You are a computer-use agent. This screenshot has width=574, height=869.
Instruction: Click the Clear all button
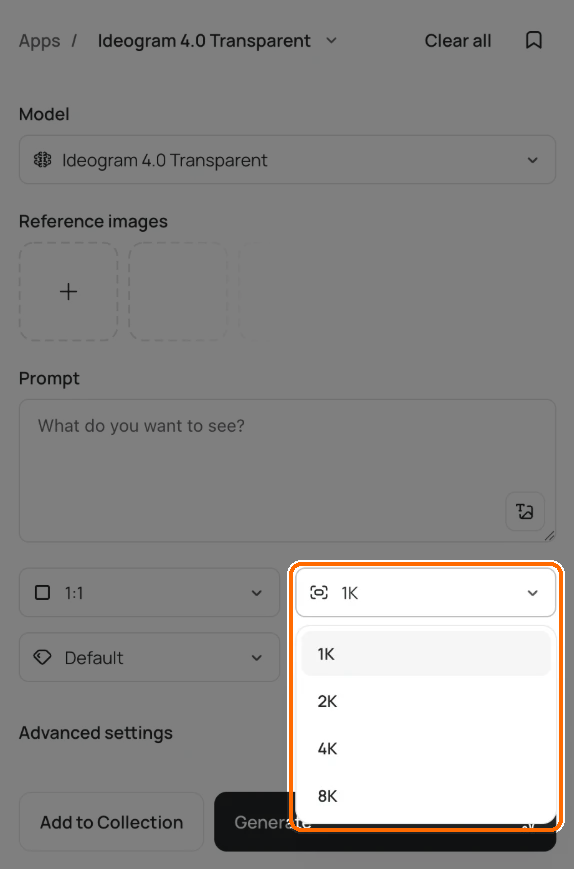tap(458, 41)
